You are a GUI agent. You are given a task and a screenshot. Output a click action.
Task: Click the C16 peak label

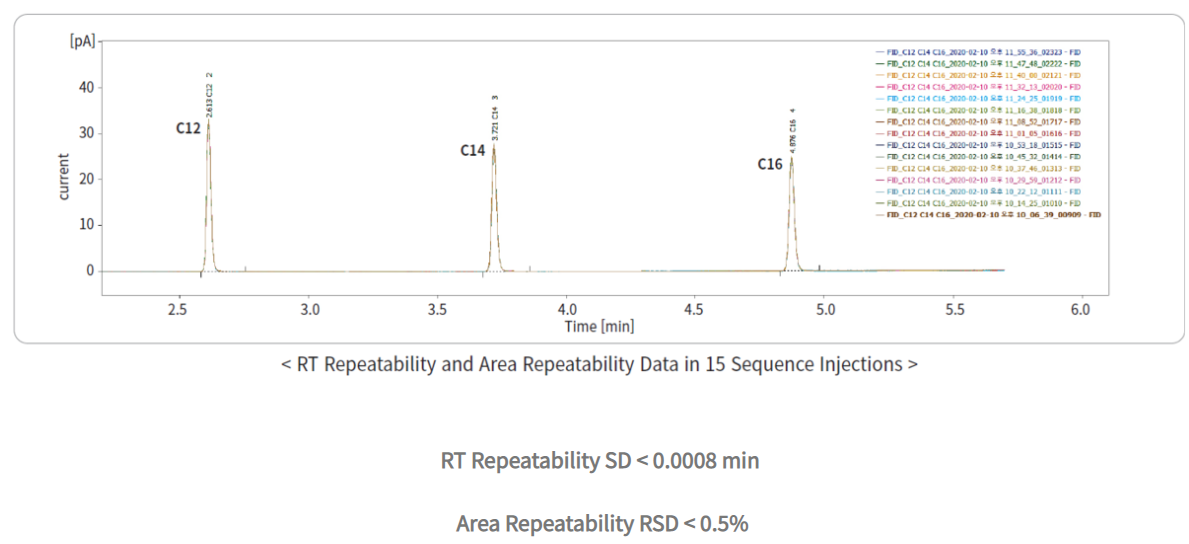click(x=769, y=164)
